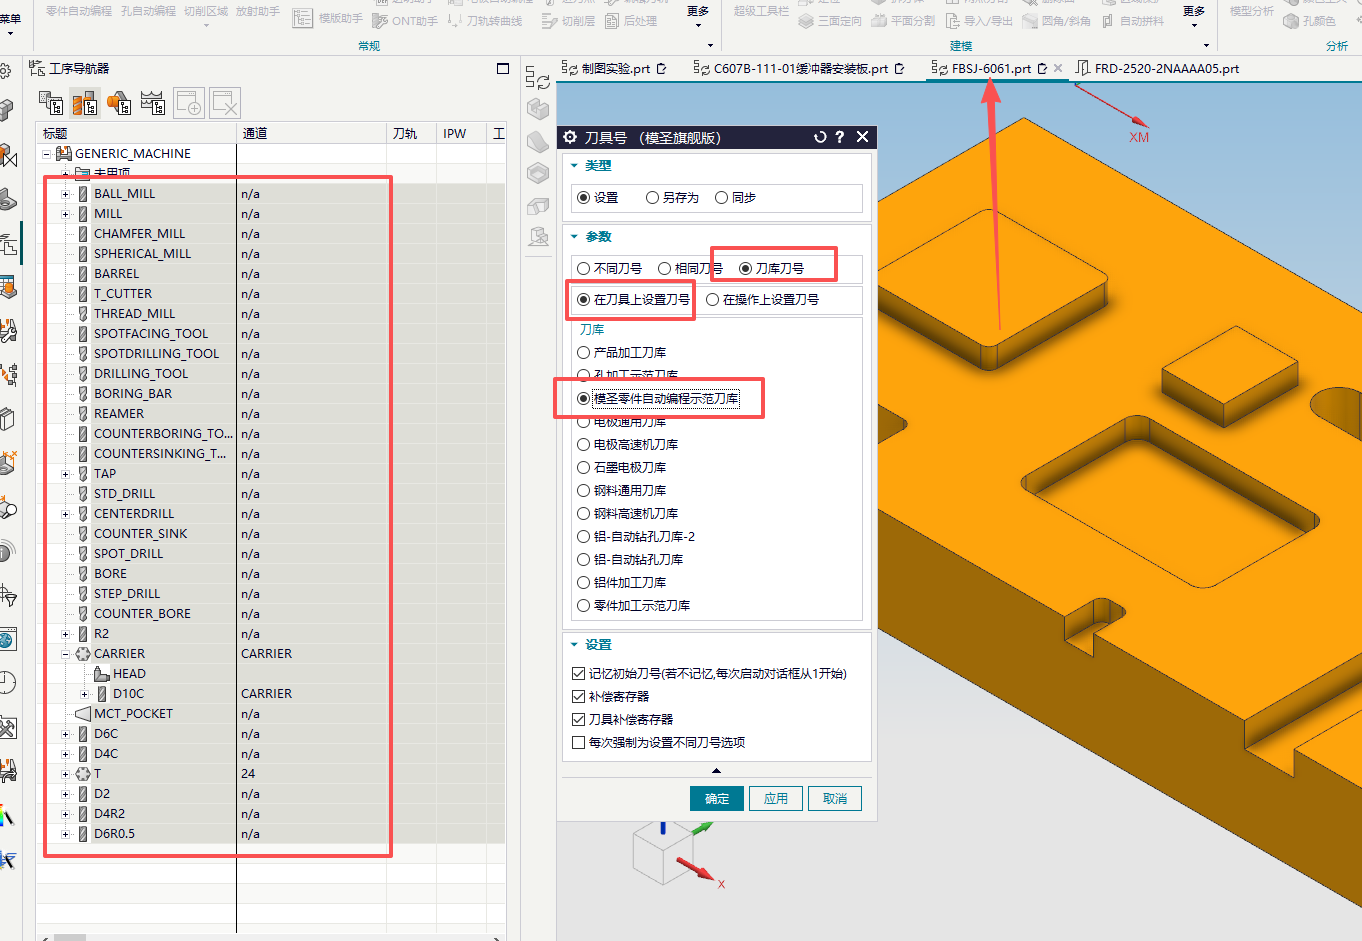Toggle the 补偿寄存器 checkbox

(578, 696)
